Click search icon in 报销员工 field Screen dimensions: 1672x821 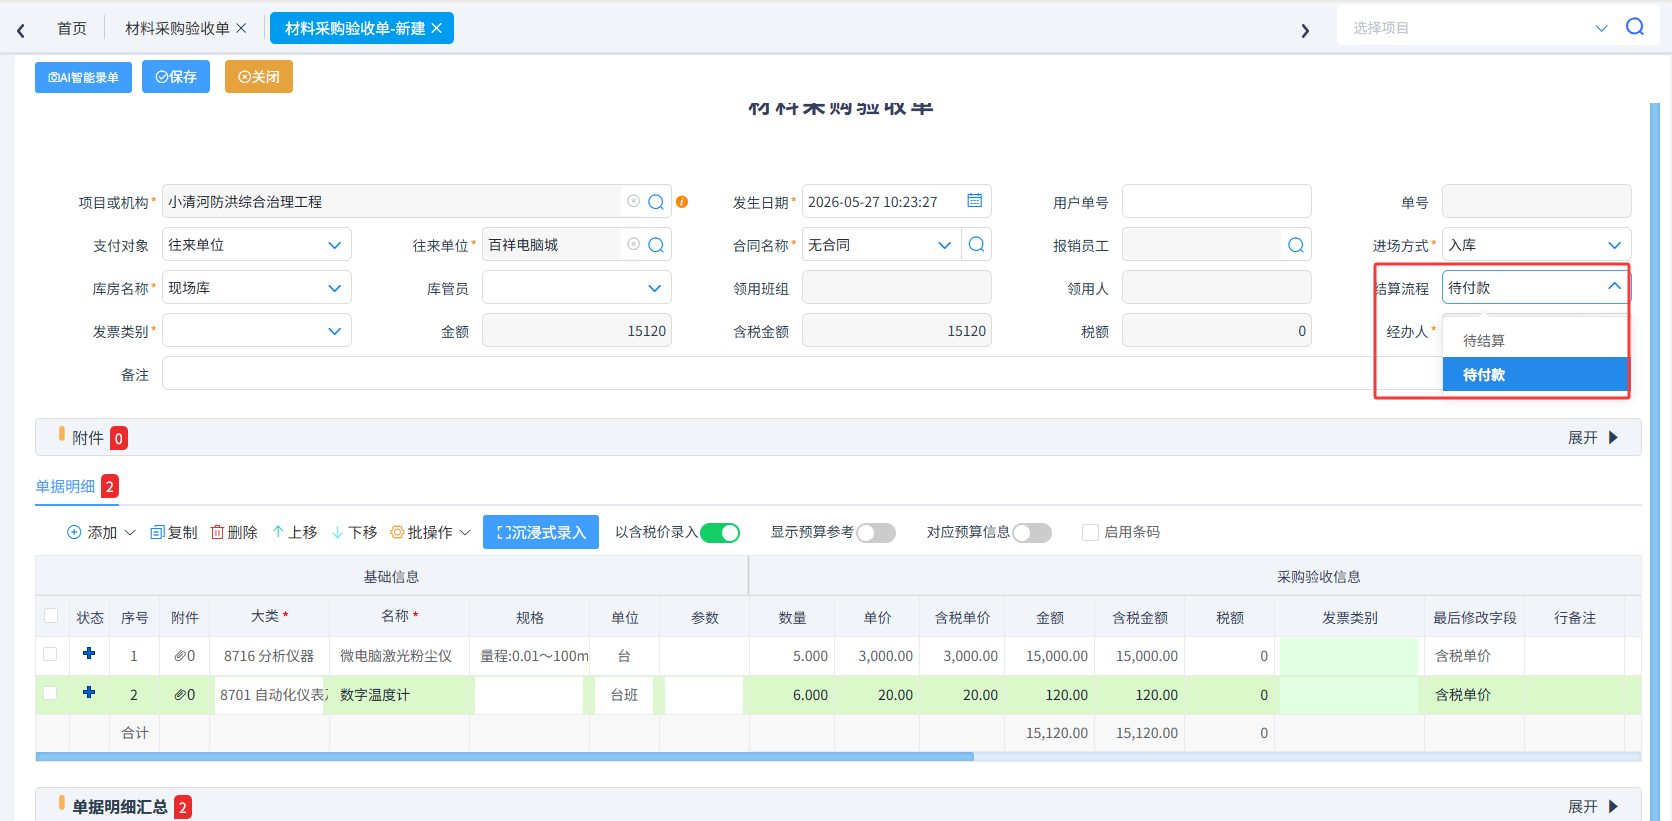(x=1296, y=245)
